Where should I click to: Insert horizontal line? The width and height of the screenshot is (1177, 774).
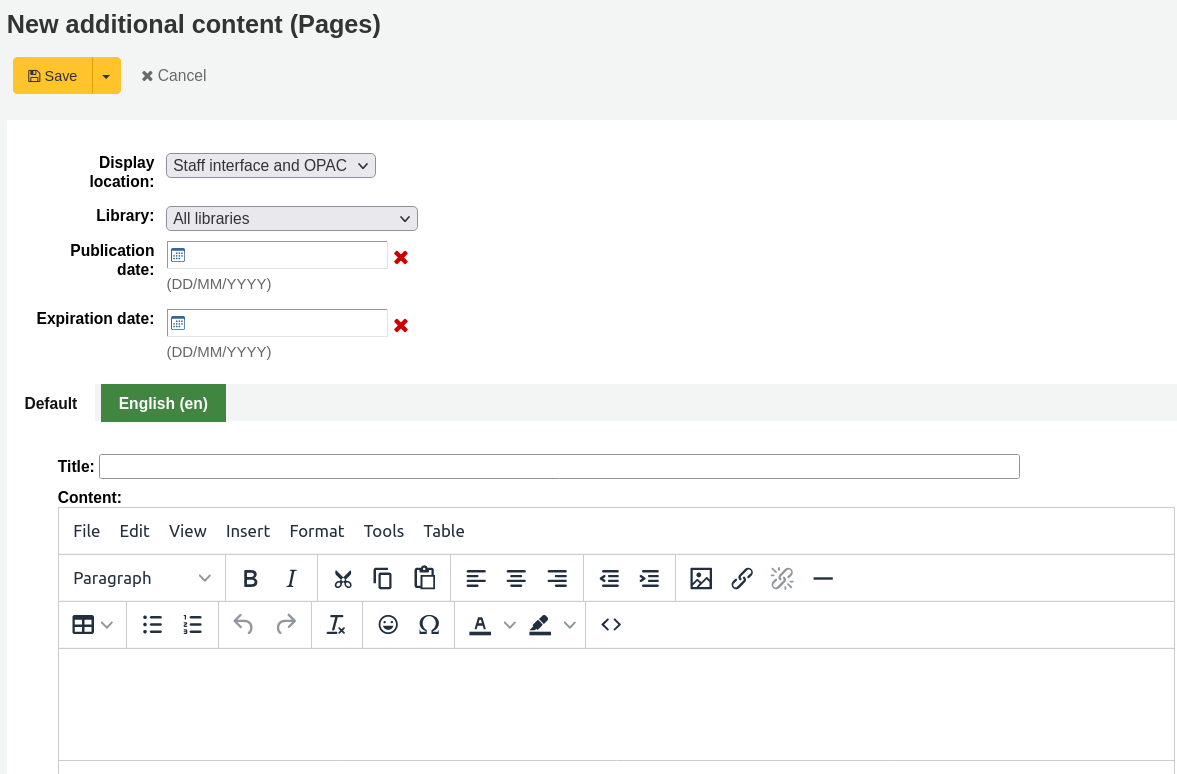click(823, 579)
